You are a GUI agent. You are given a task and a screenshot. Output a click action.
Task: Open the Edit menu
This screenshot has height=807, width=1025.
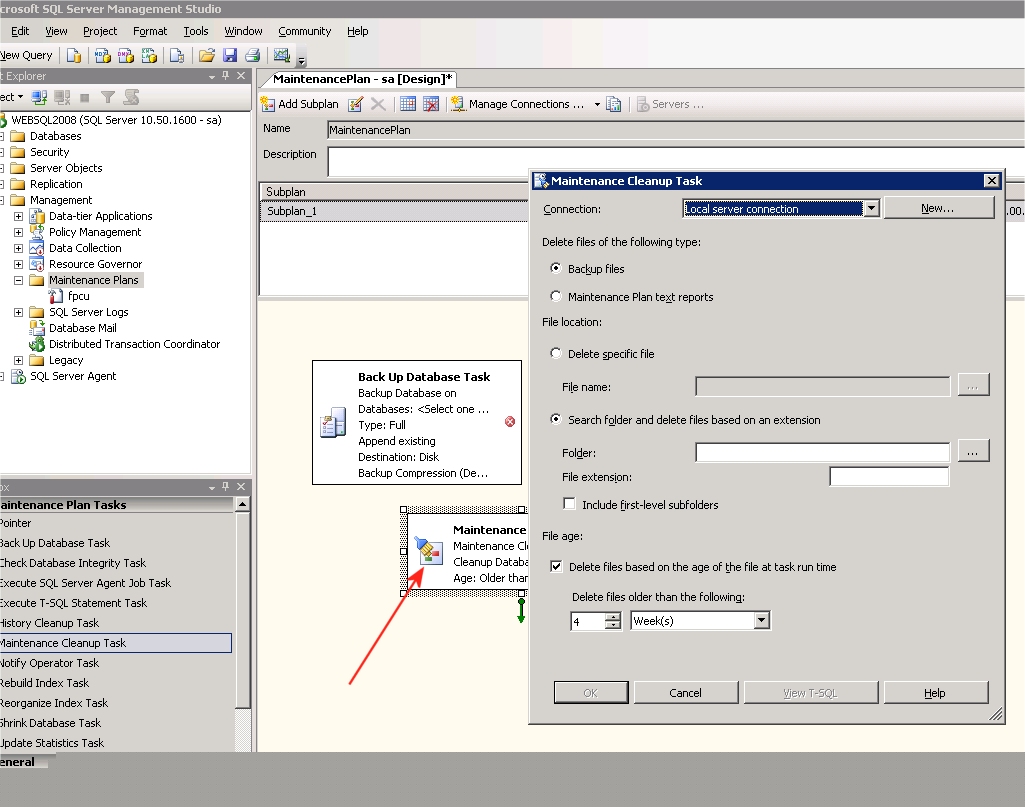click(x=20, y=31)
